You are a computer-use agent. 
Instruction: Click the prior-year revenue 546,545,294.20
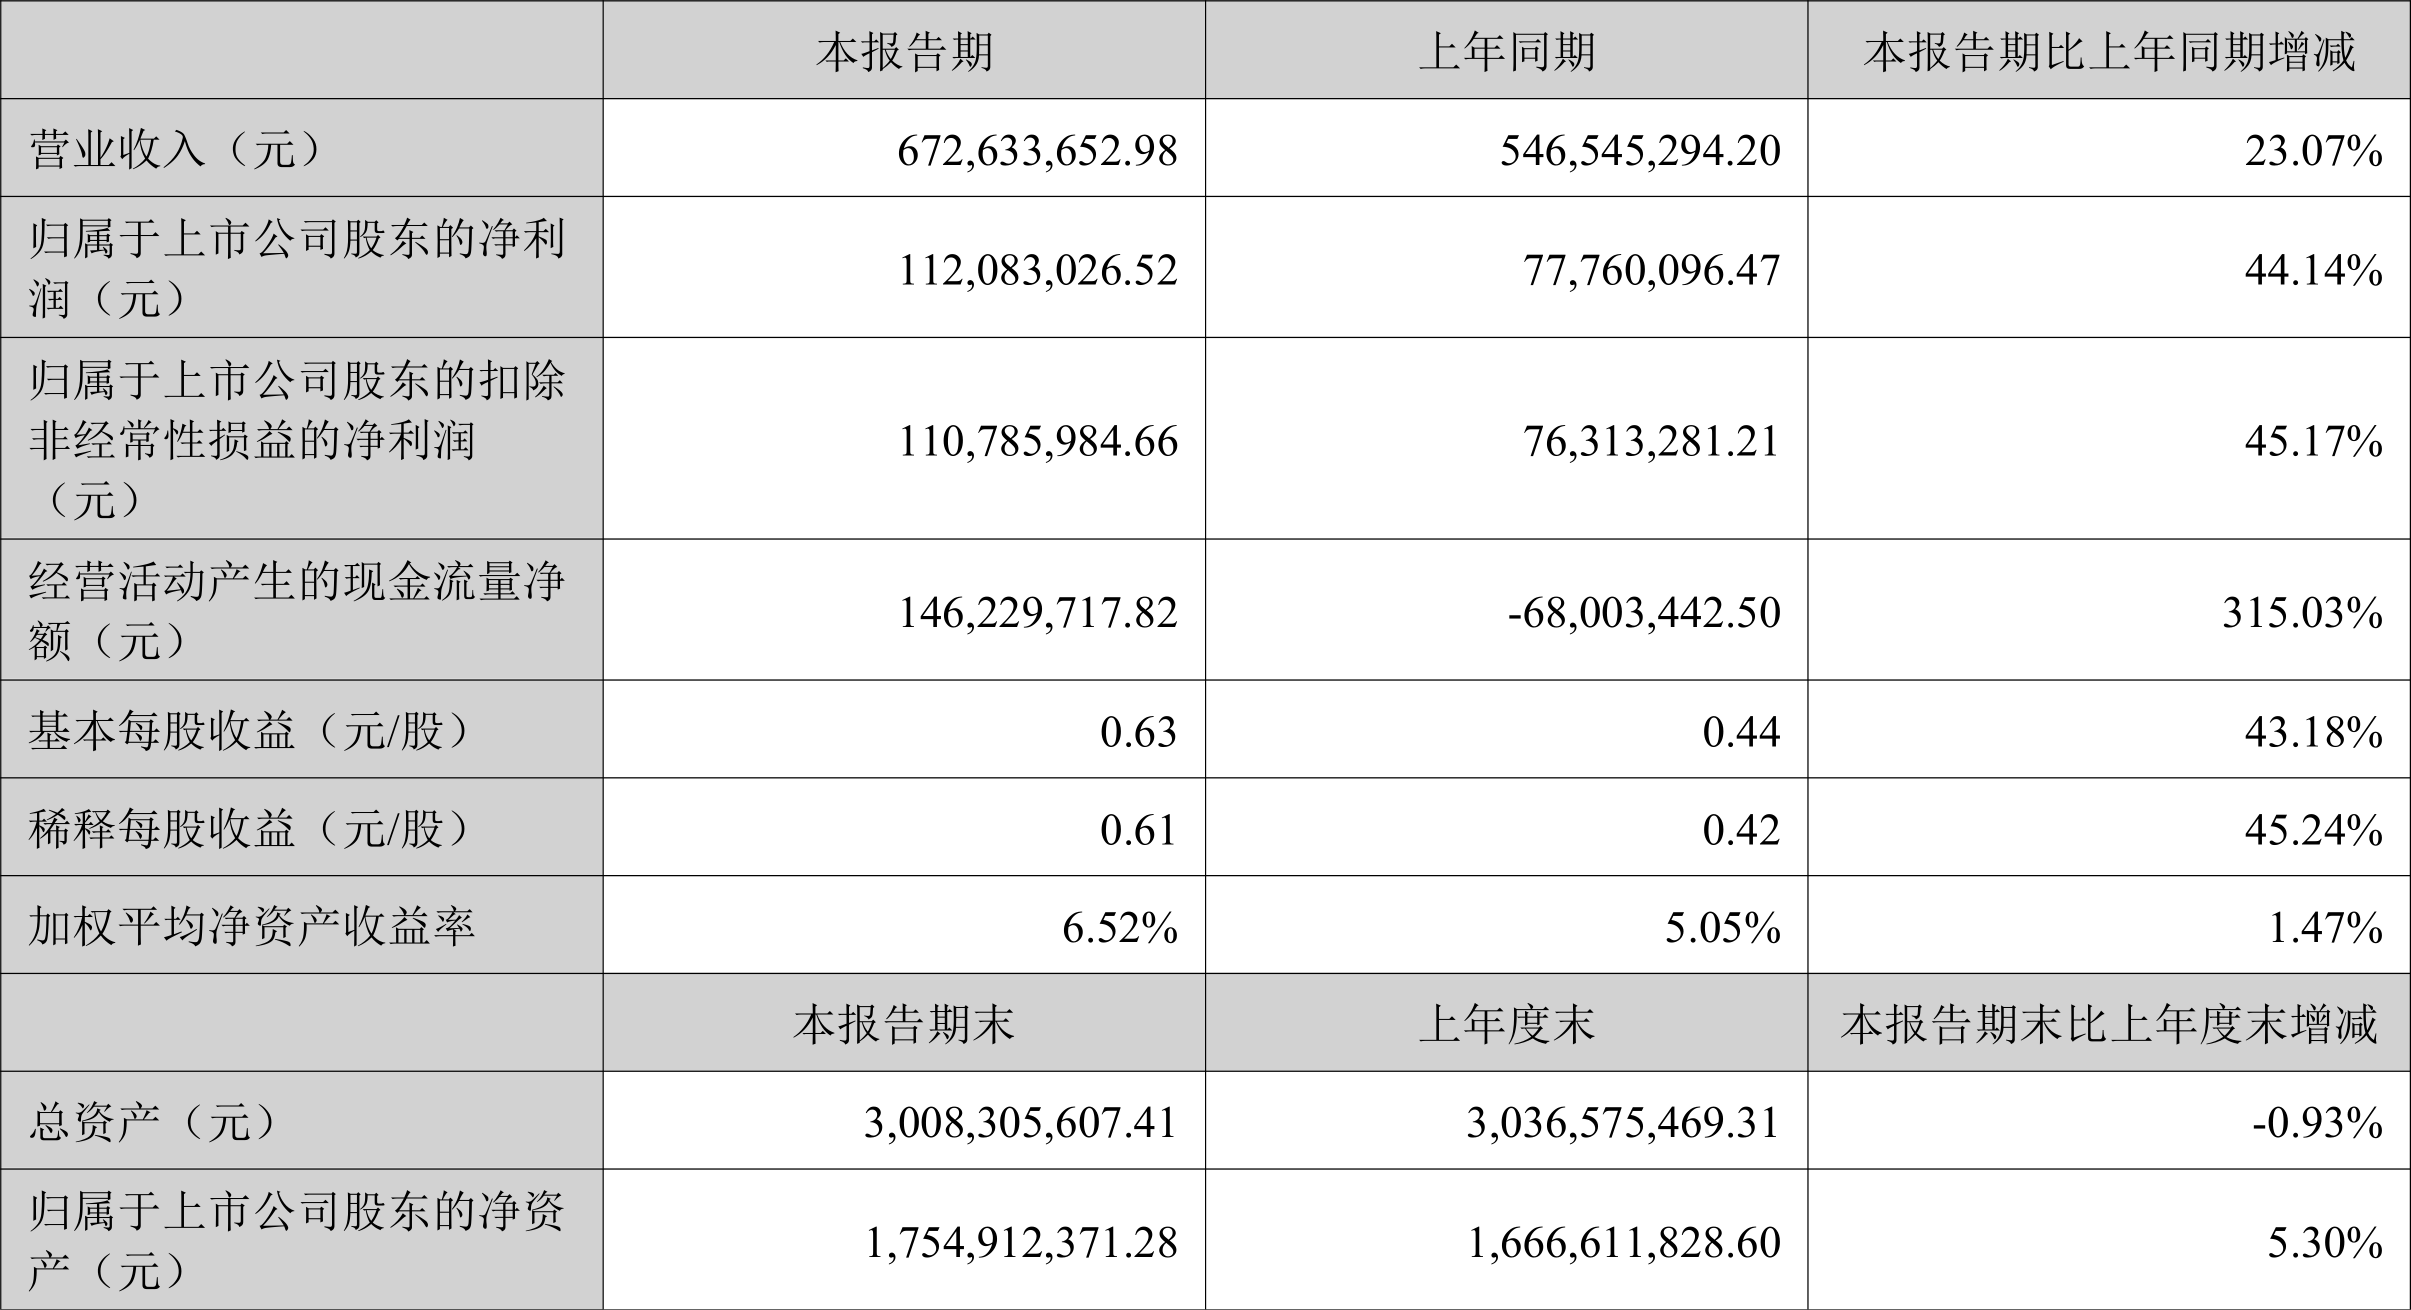1640,150
